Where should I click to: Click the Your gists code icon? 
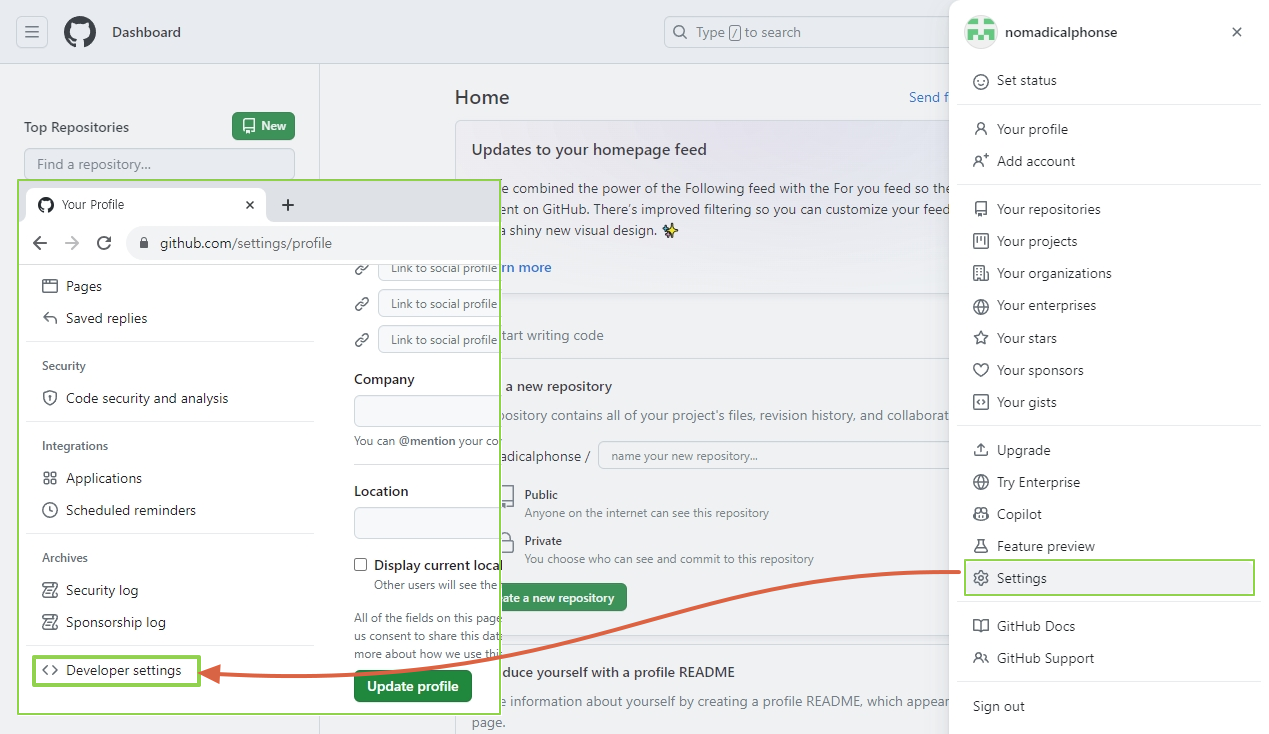tap(981, 402)
